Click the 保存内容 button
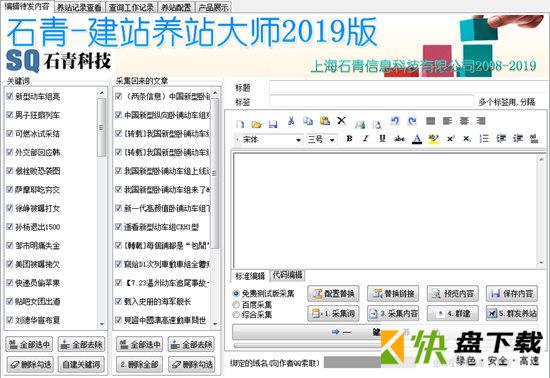The height and width of the screenshot is (378, 550). (512, 294)
